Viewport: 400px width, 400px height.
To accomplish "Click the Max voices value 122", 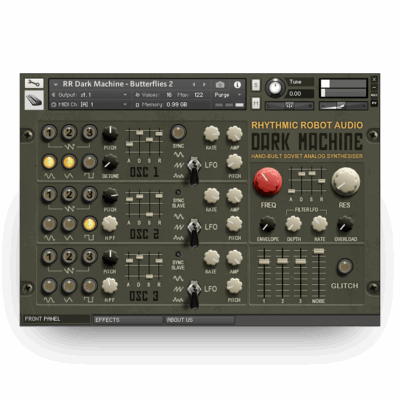I will pos(199,95).
